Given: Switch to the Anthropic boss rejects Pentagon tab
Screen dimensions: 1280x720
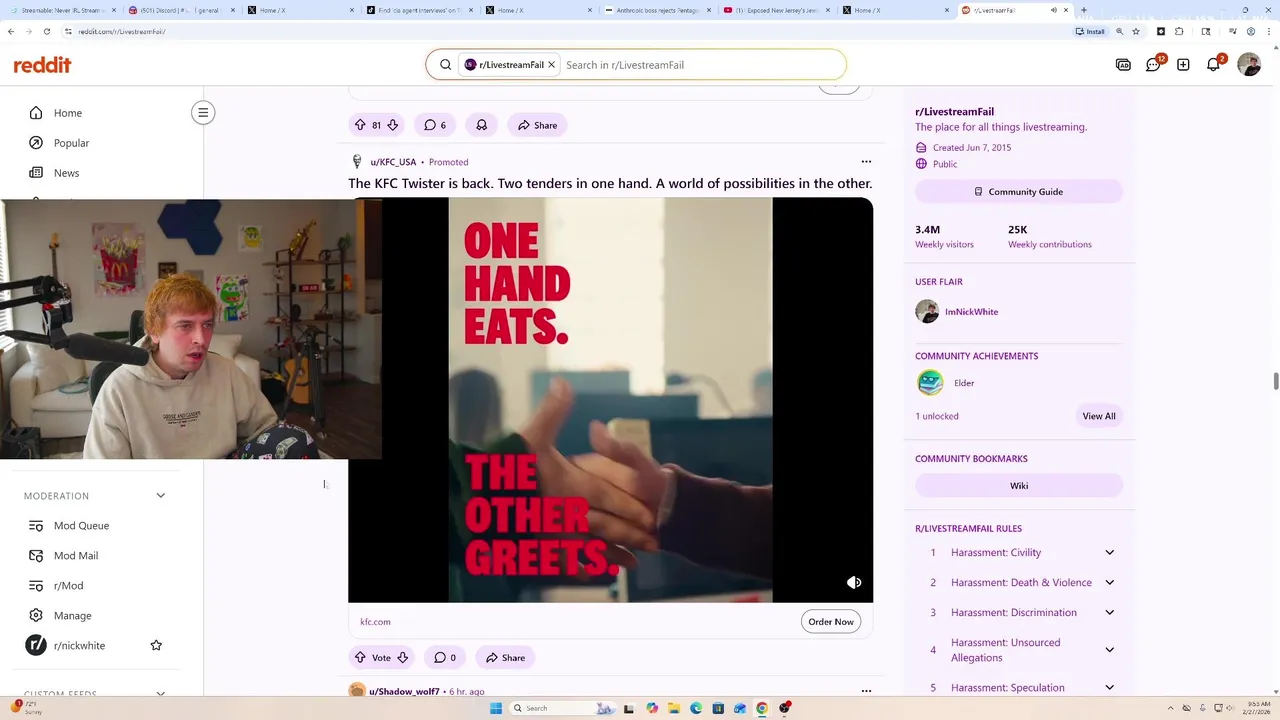Looking at the screenshot, I should (x=655, y=10).
